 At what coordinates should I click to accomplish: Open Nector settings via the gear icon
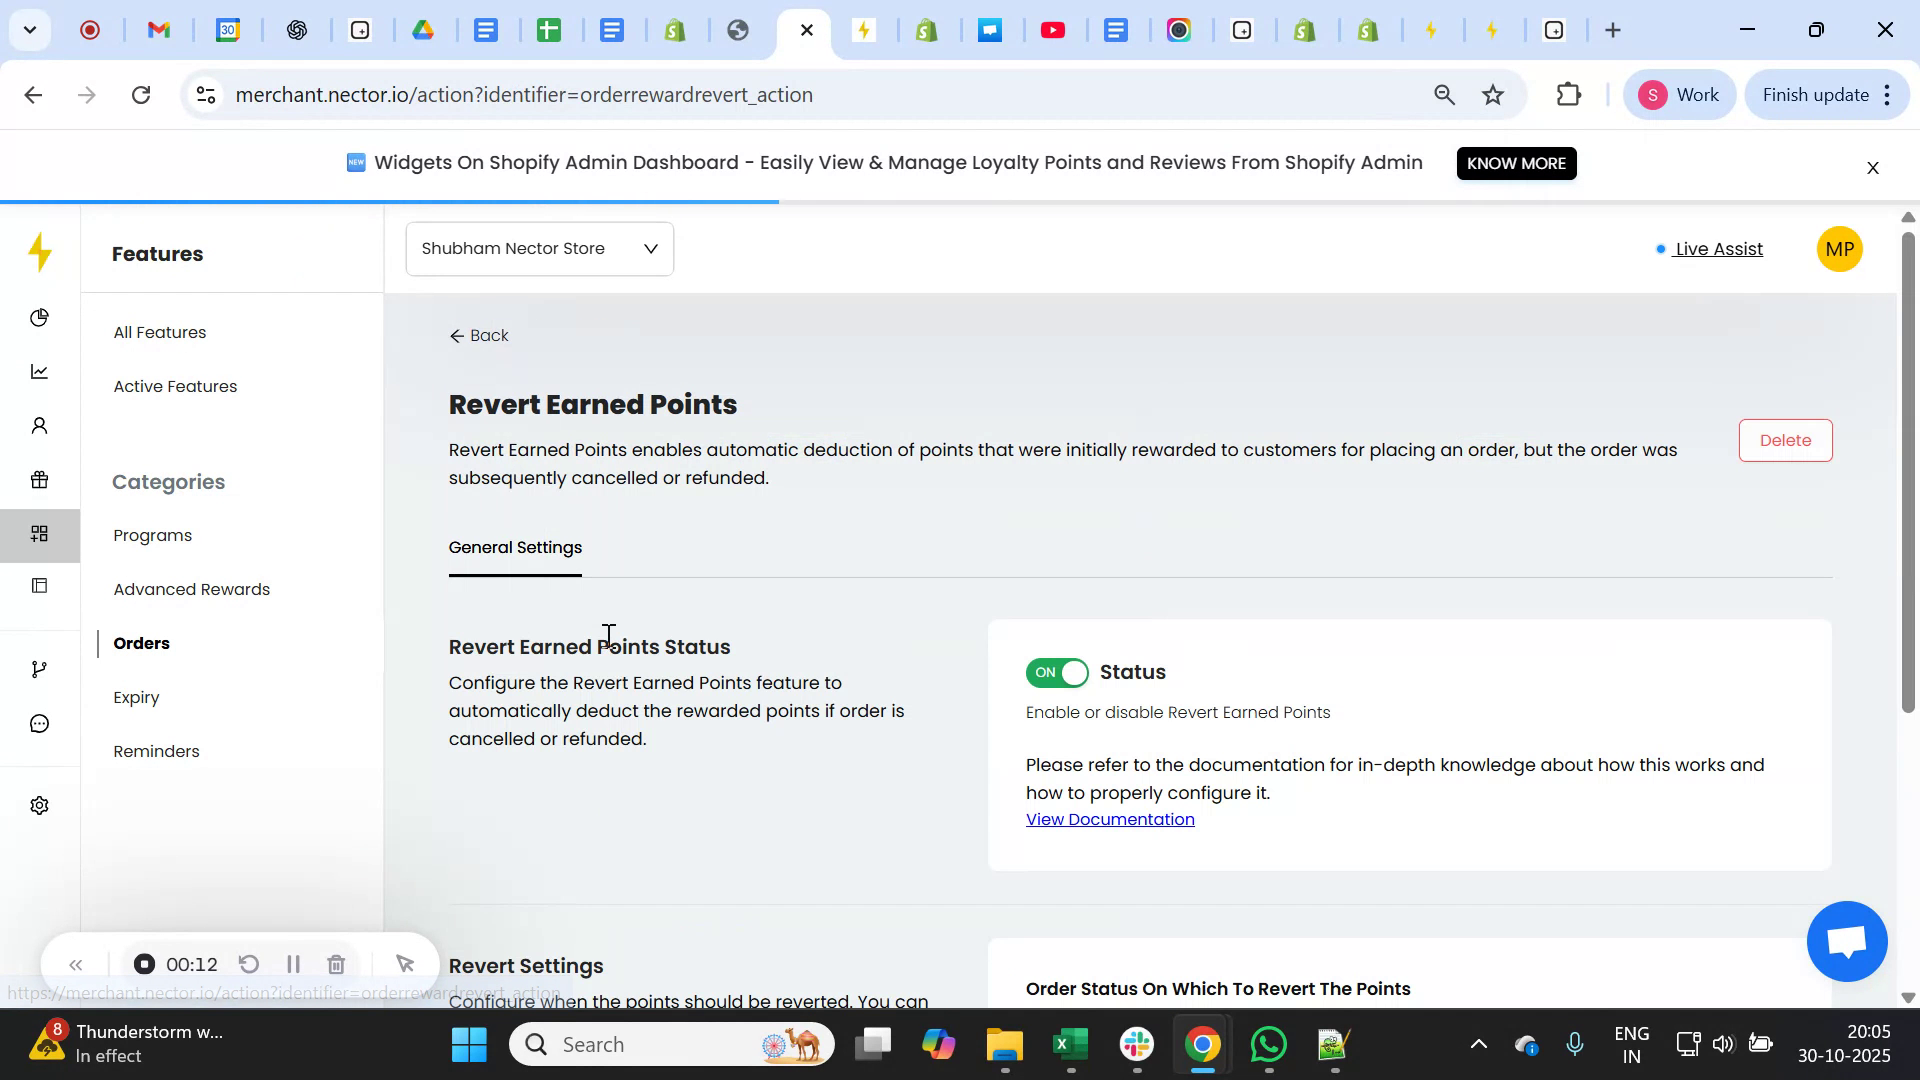[39, 804]
